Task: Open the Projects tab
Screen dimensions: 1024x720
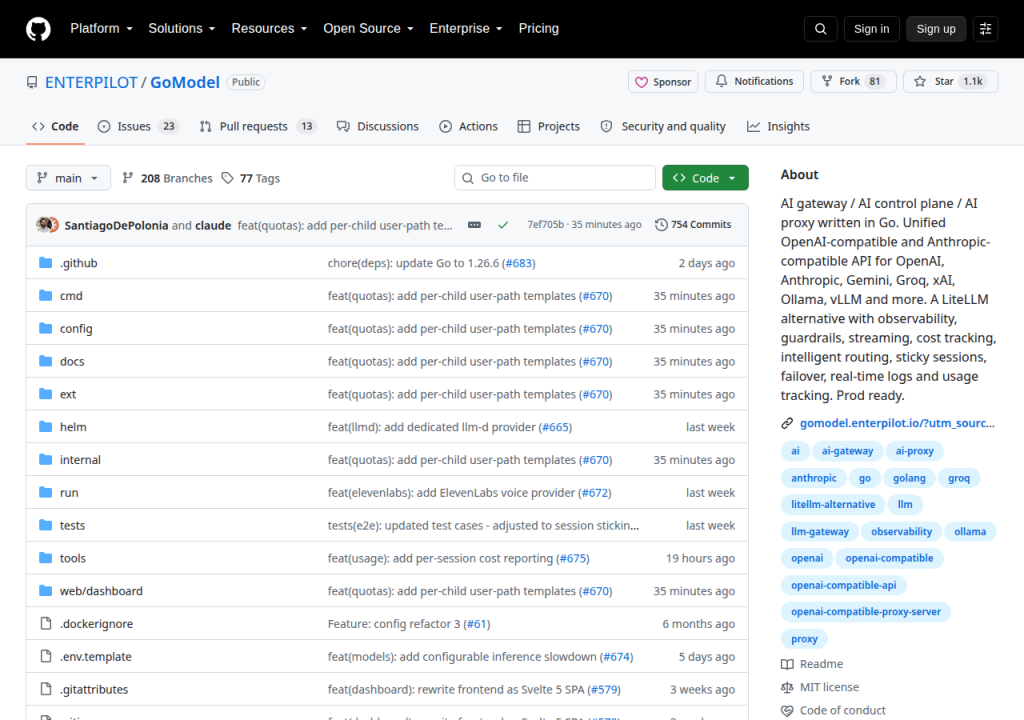Action: pos(549,127)
